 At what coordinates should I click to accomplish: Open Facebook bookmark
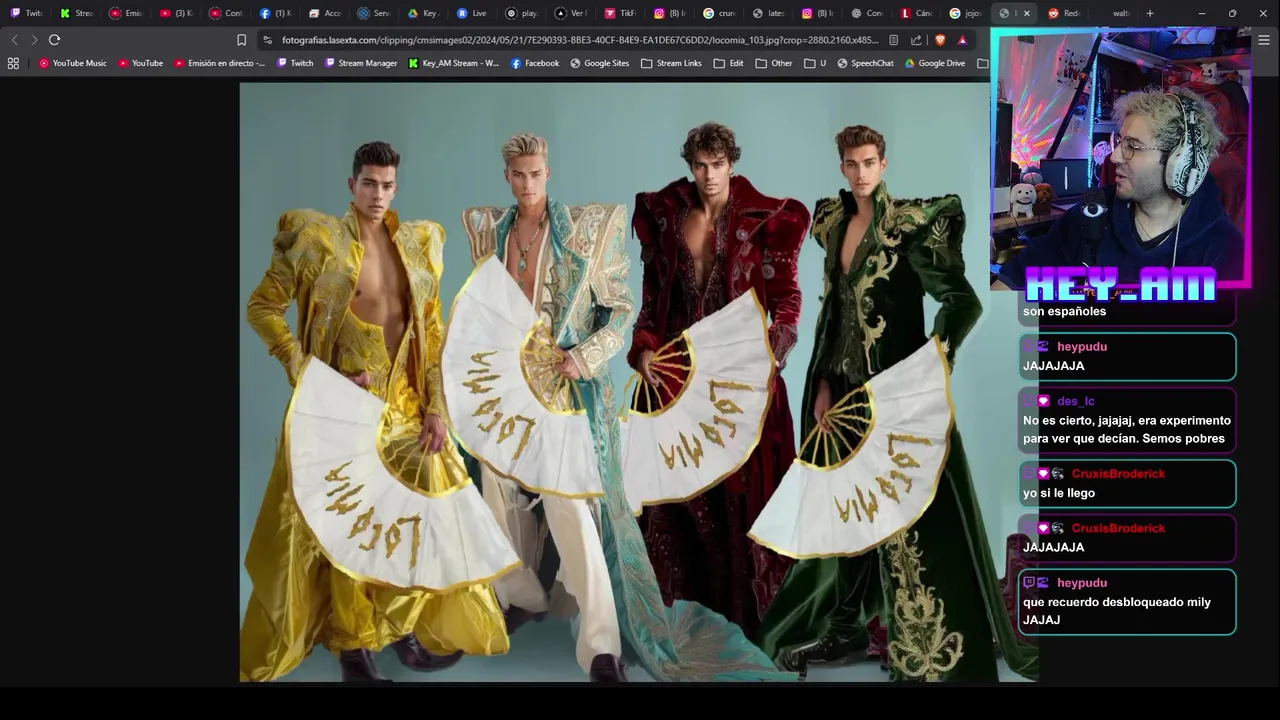pyautogui.click(x=535, y=63)
